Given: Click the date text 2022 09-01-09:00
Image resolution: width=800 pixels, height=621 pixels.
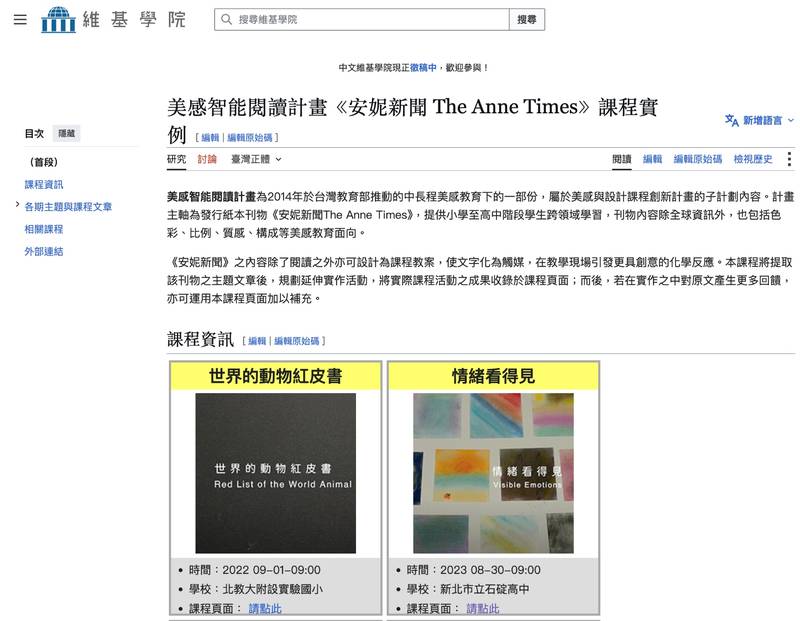Looking at the screenshot, I should [271, 570].
